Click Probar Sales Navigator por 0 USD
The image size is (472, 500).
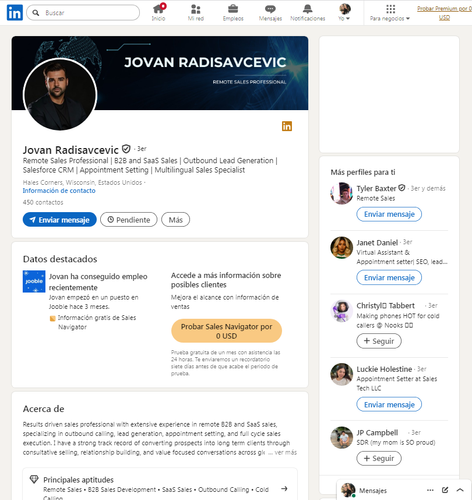[226, 331]
